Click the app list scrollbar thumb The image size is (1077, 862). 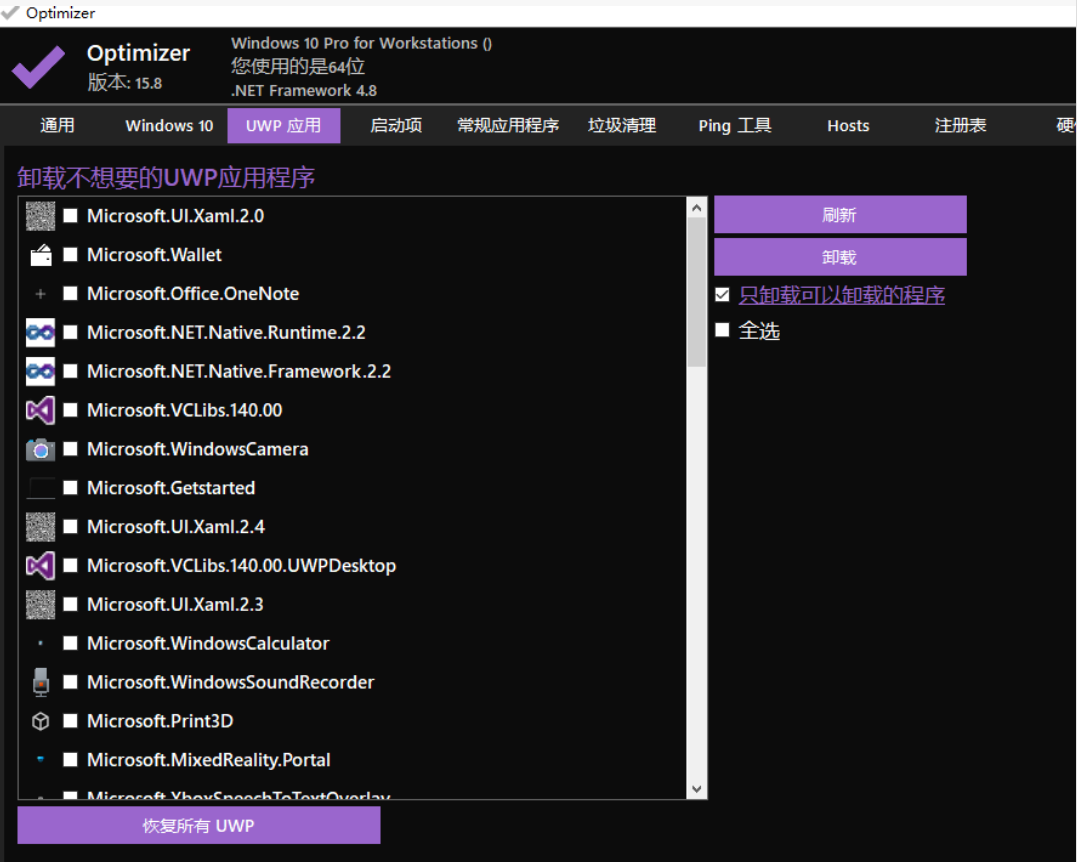(696, 292)
